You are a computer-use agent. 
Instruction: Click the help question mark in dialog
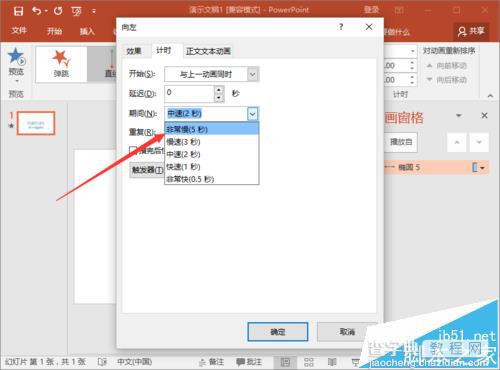[x=341, y=27]
